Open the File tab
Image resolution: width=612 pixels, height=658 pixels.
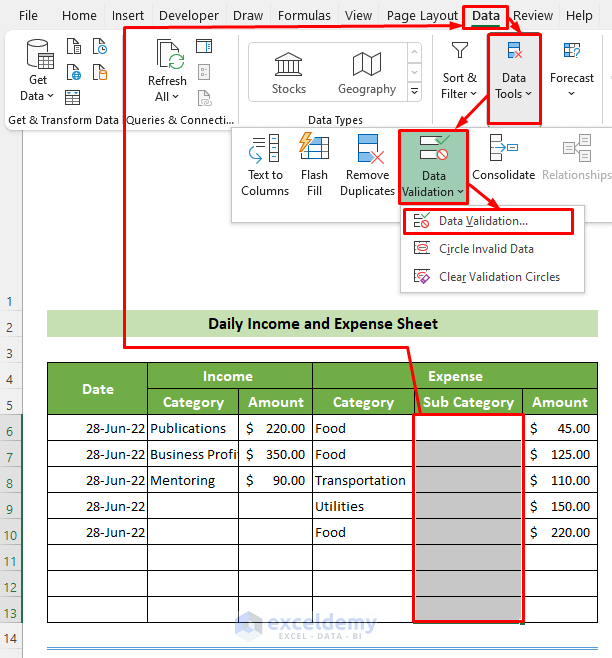28,16
